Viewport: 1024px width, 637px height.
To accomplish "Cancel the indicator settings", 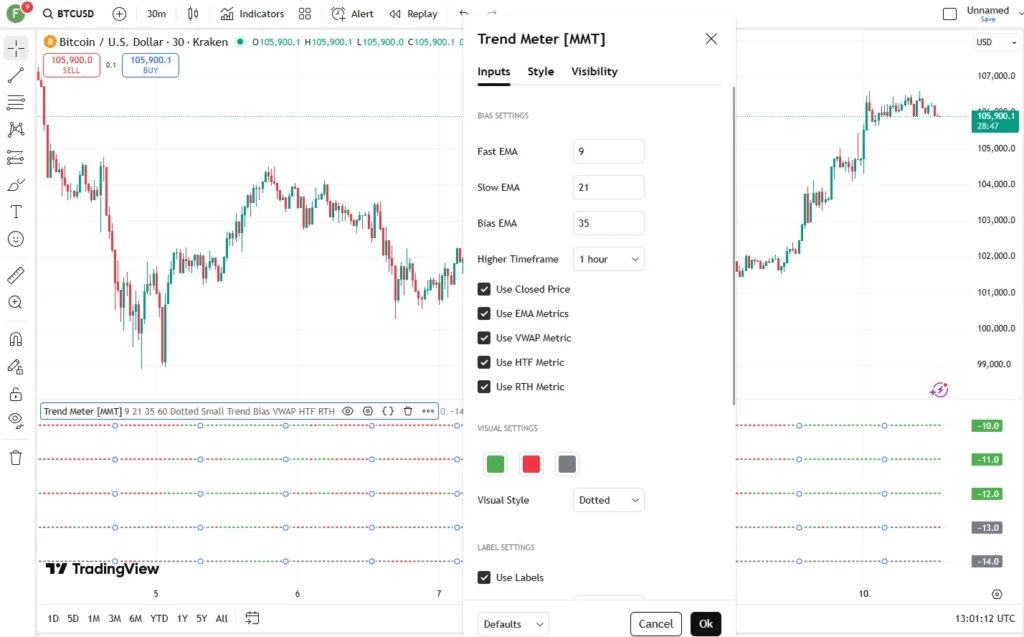I will coord(656,624).
